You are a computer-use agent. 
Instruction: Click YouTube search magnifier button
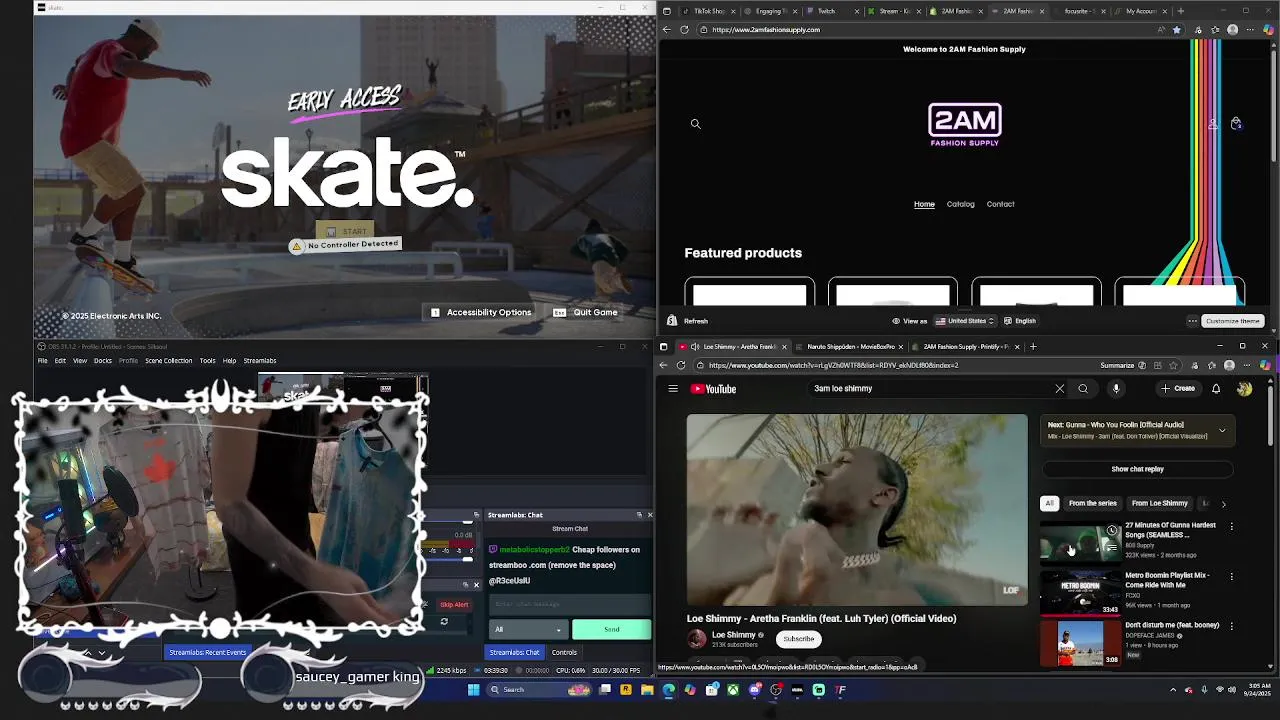point(1083,389)
